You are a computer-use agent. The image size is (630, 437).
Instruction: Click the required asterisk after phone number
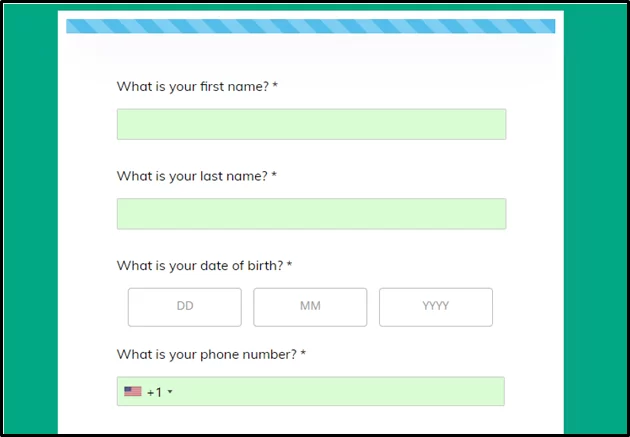[303, 353]
